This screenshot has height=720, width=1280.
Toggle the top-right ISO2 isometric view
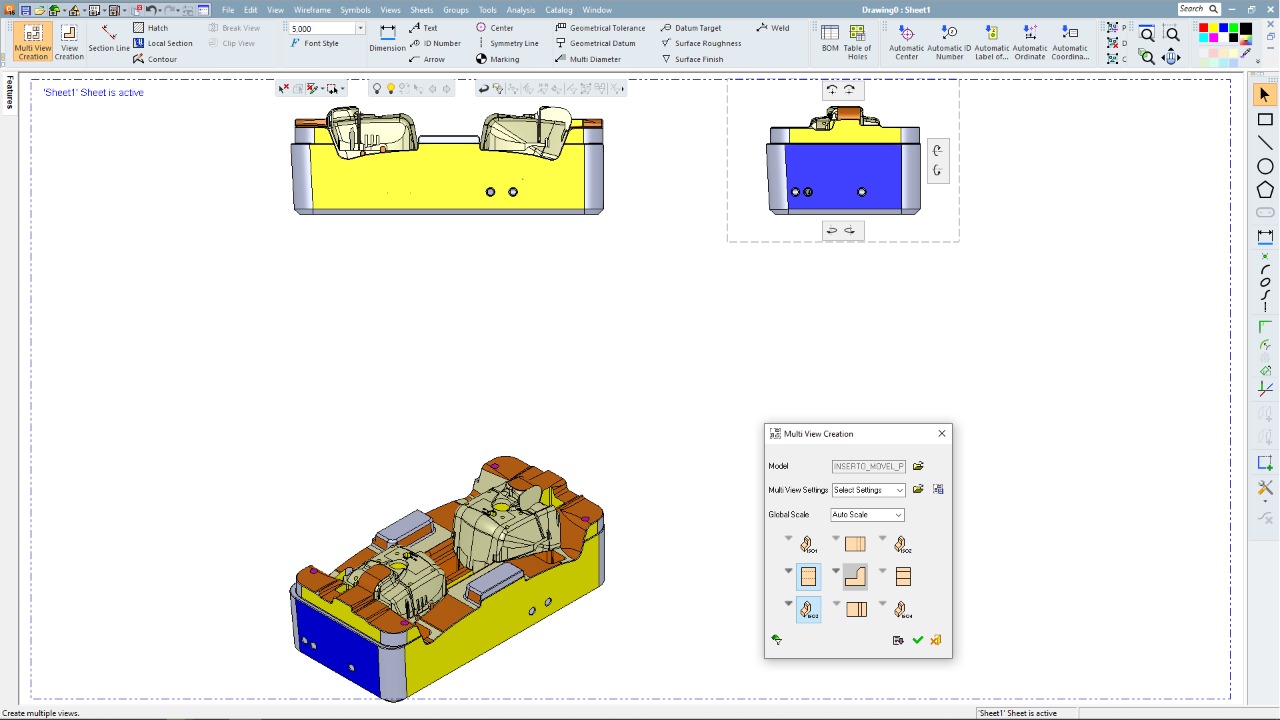[902, 545]
